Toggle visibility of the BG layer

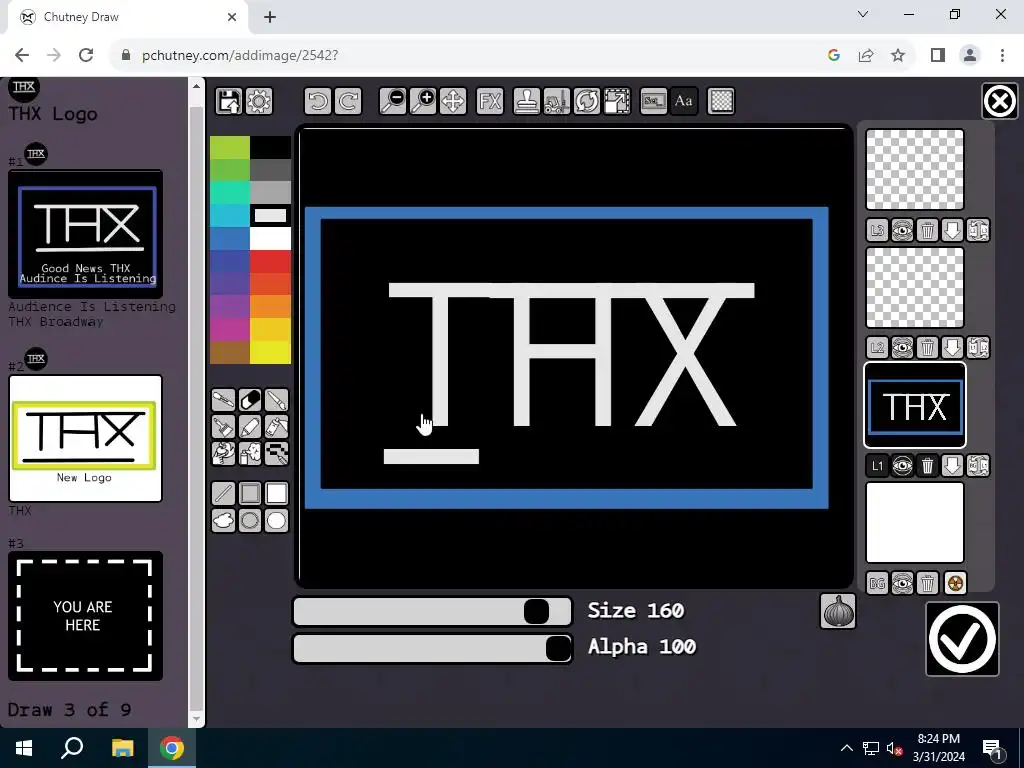pyautogui.click(x=903, y=583)
